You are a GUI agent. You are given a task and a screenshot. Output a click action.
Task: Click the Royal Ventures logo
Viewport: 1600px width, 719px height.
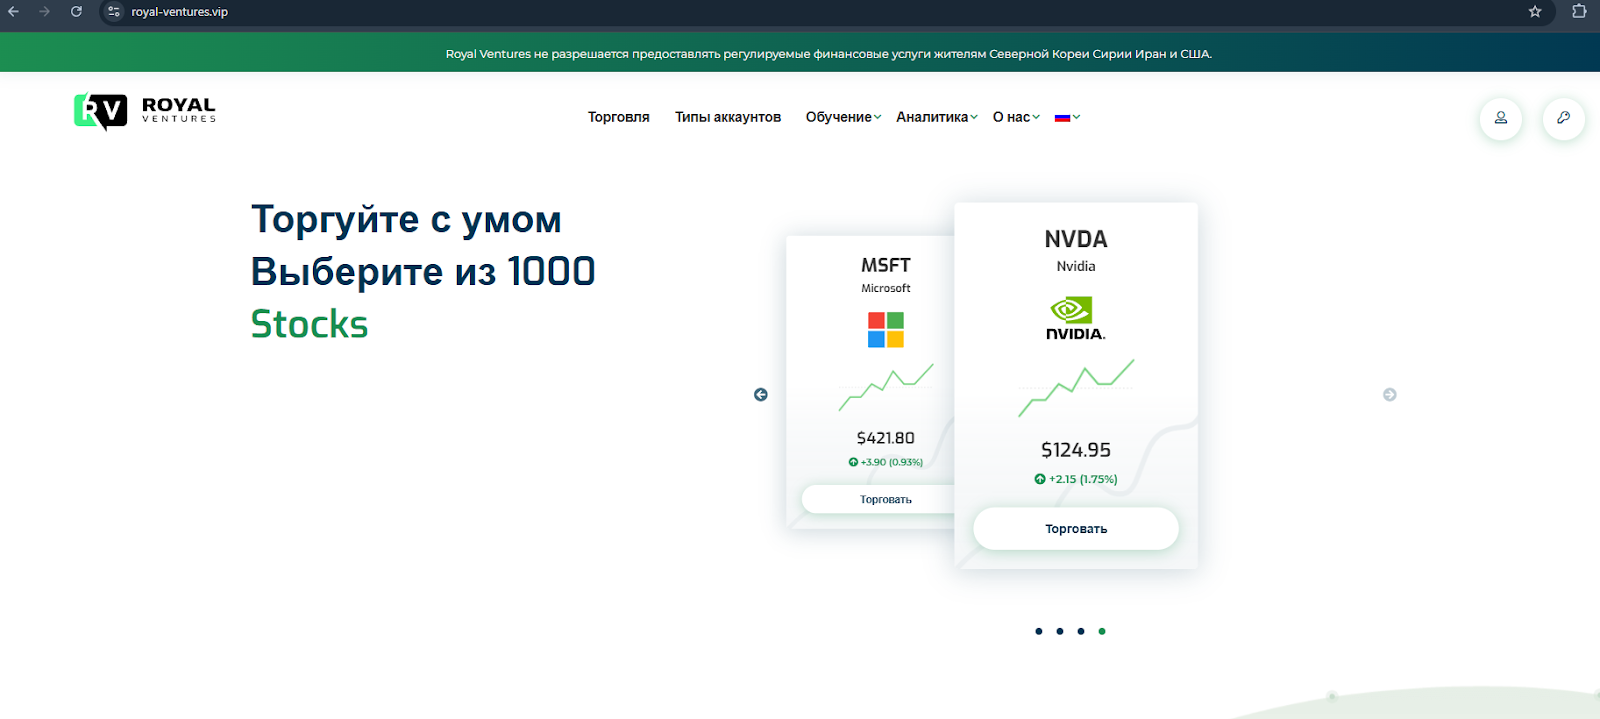145,111
